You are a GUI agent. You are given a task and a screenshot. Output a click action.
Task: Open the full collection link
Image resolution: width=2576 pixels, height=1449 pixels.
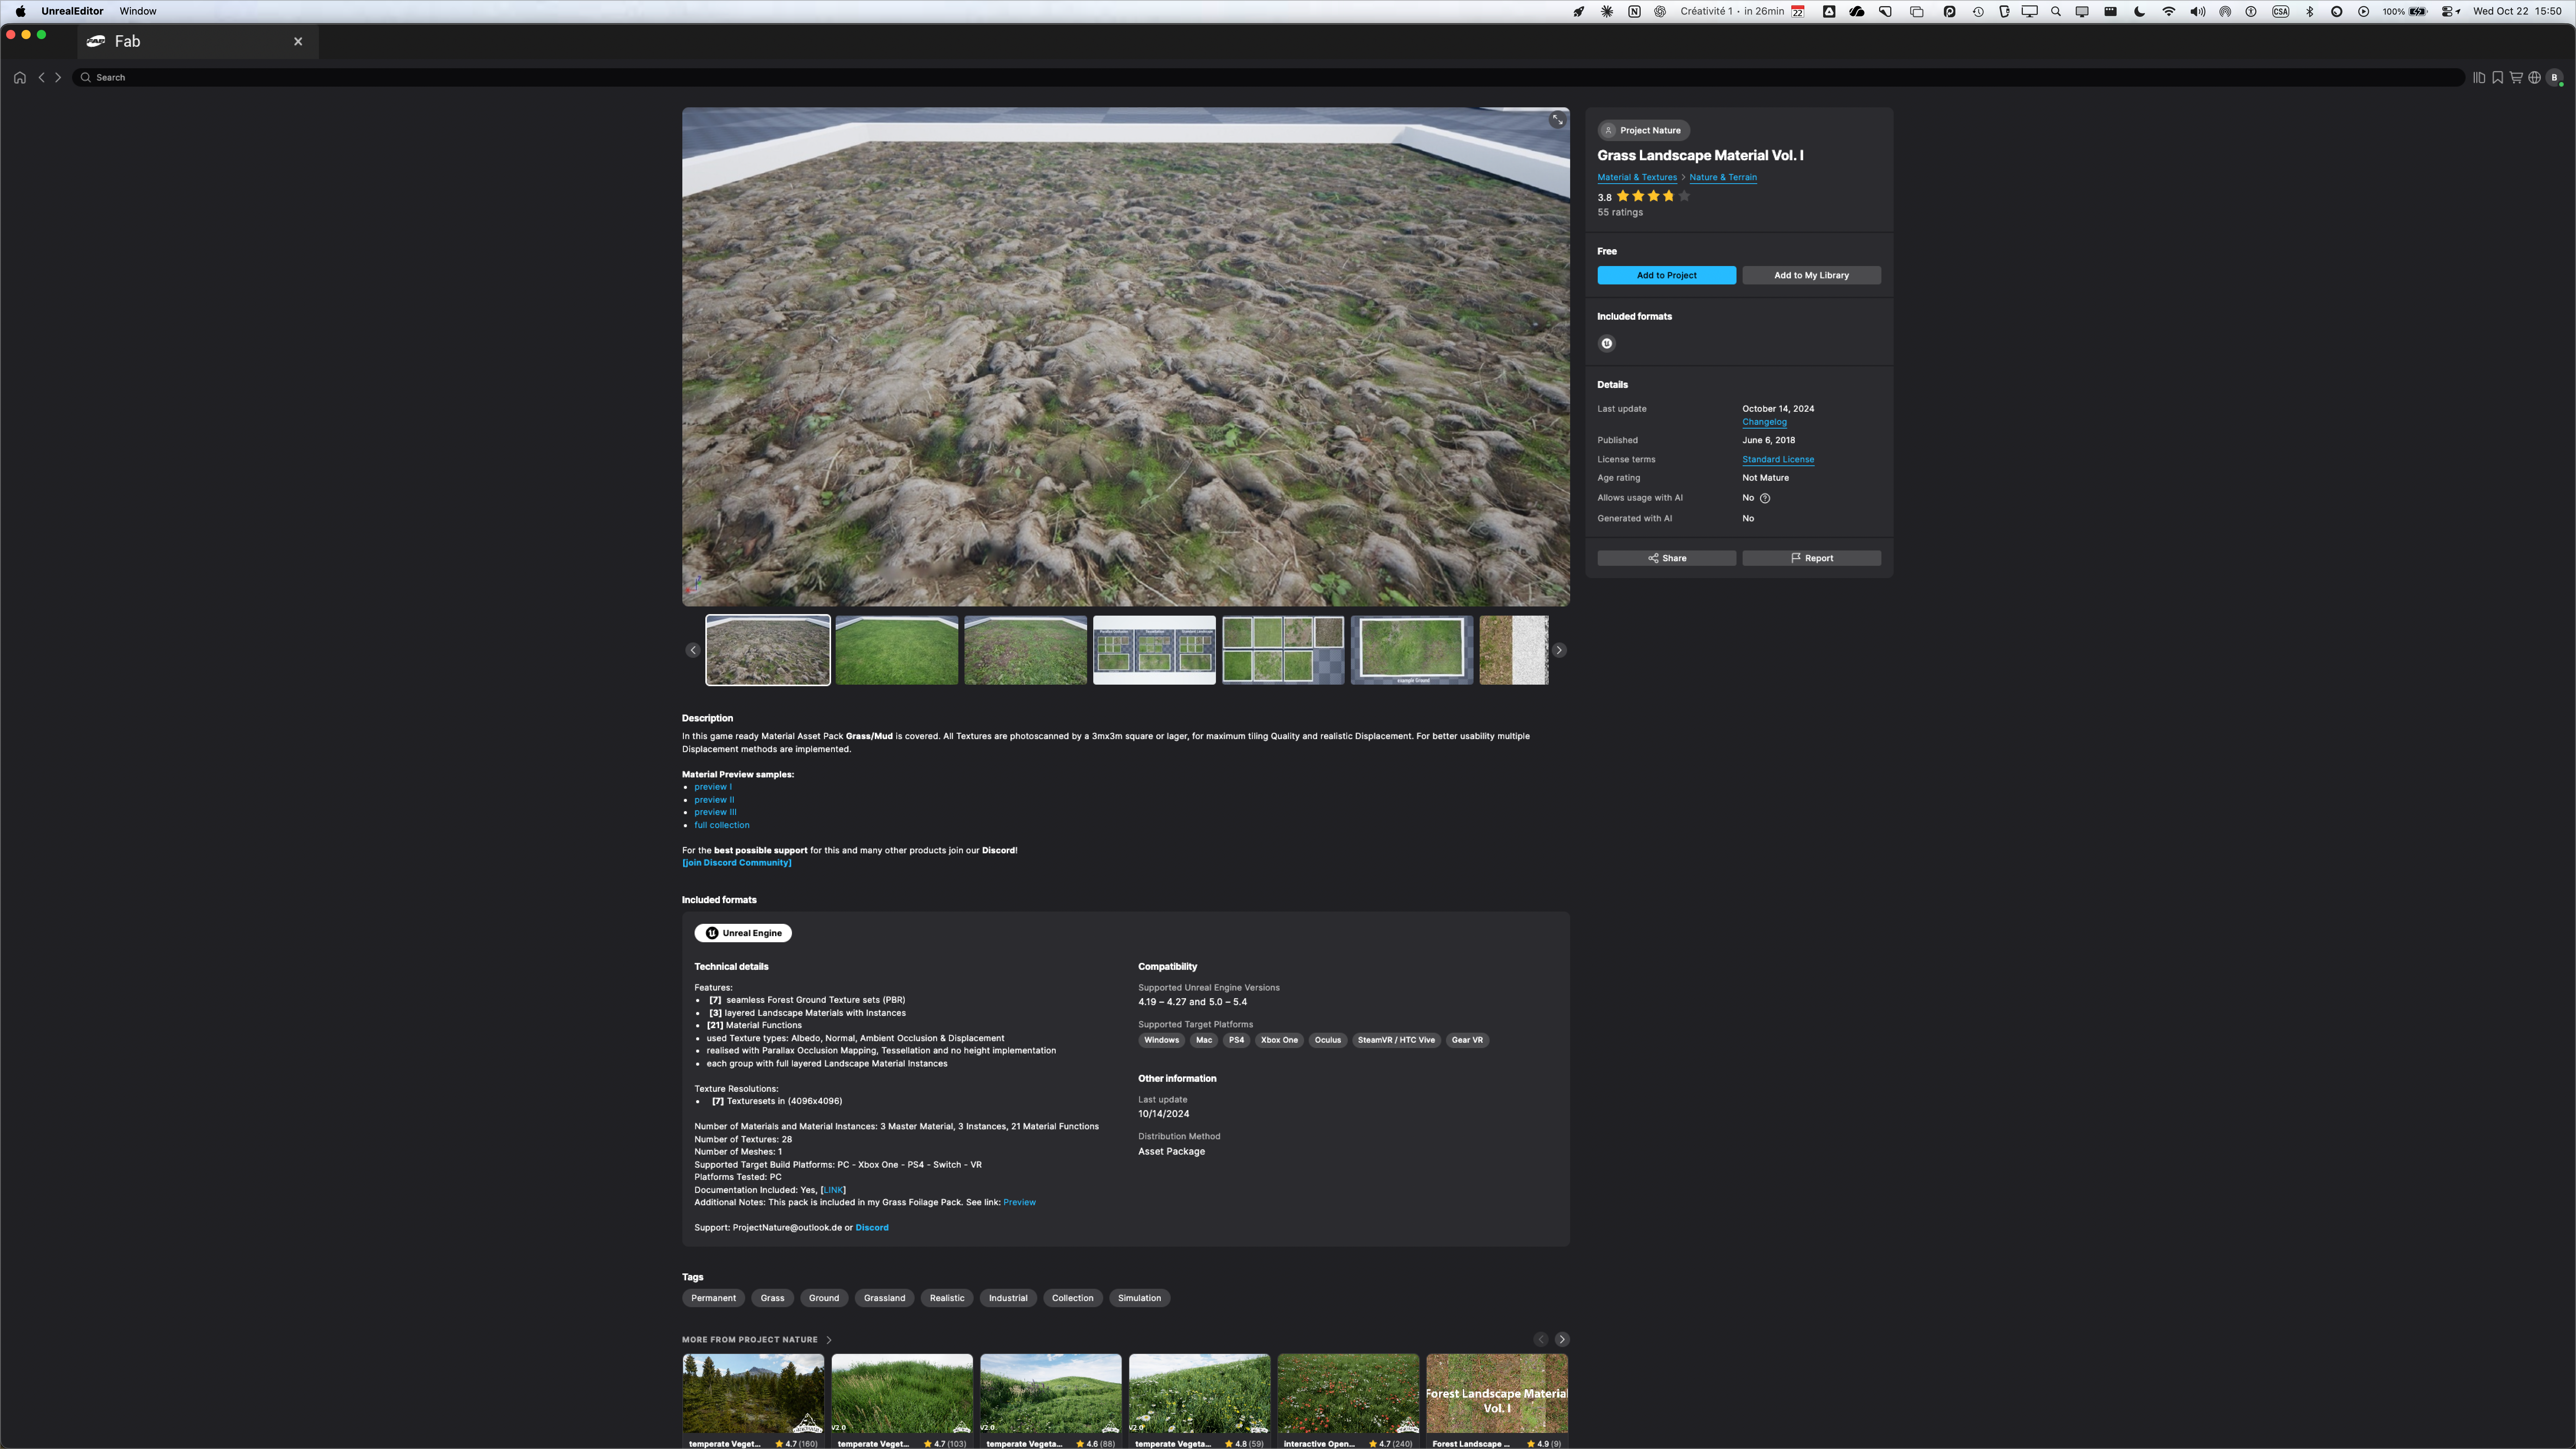[722, 825]
